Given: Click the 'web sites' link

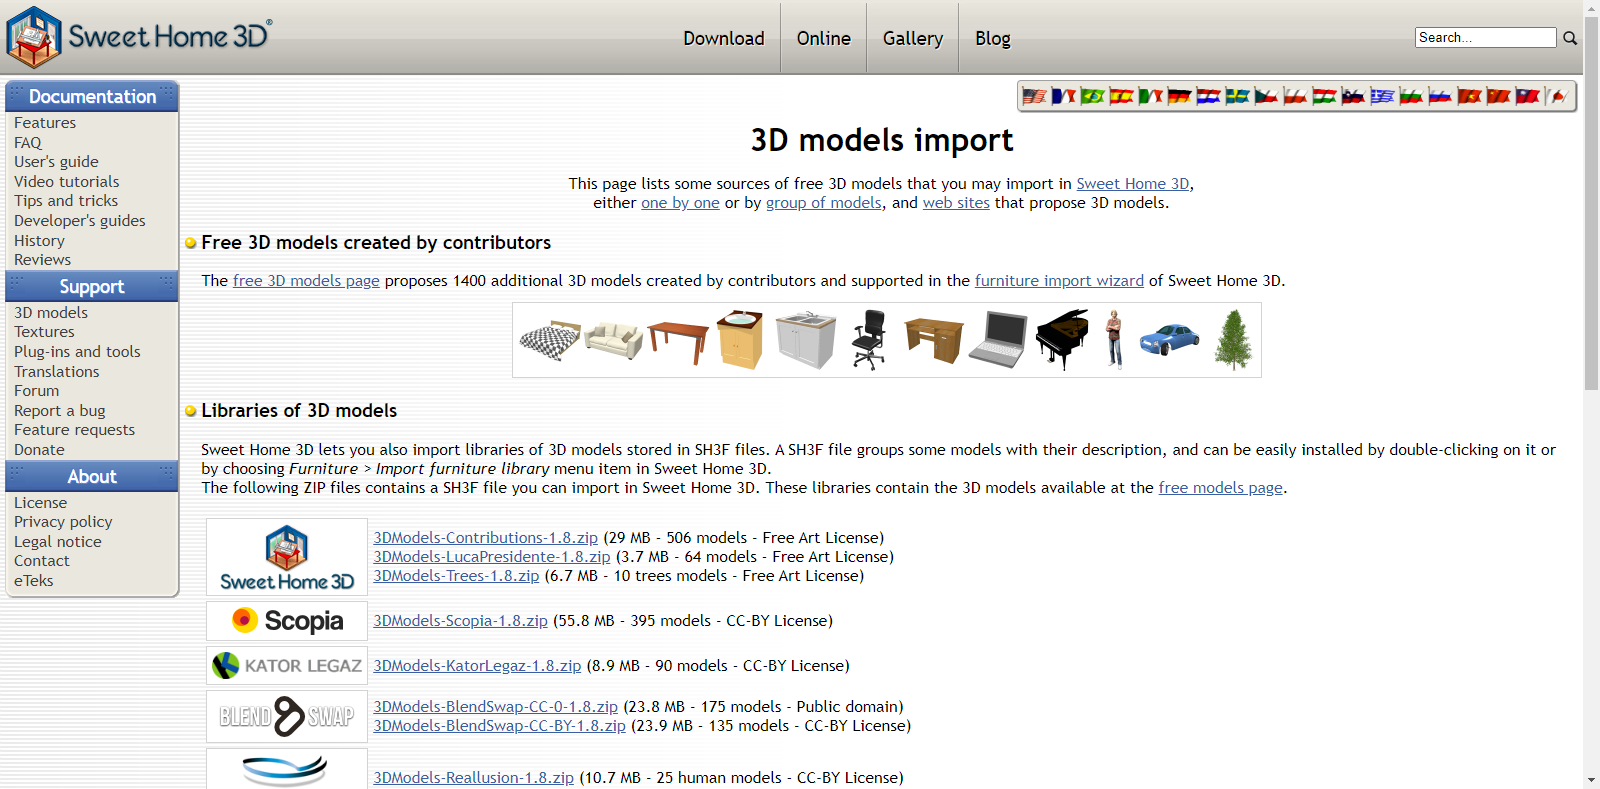Looking at the screenshot, I should 956,203.
